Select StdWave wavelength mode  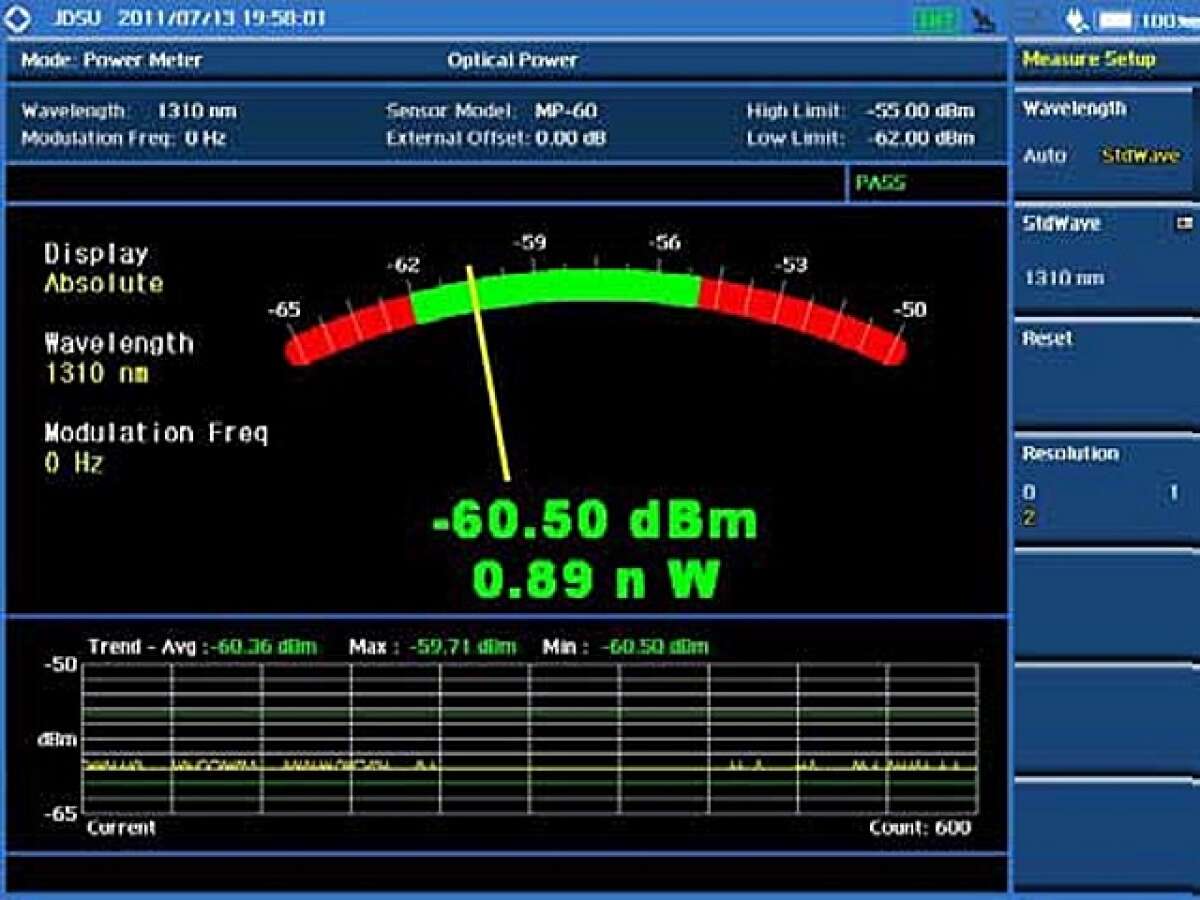coord(1141,156)
